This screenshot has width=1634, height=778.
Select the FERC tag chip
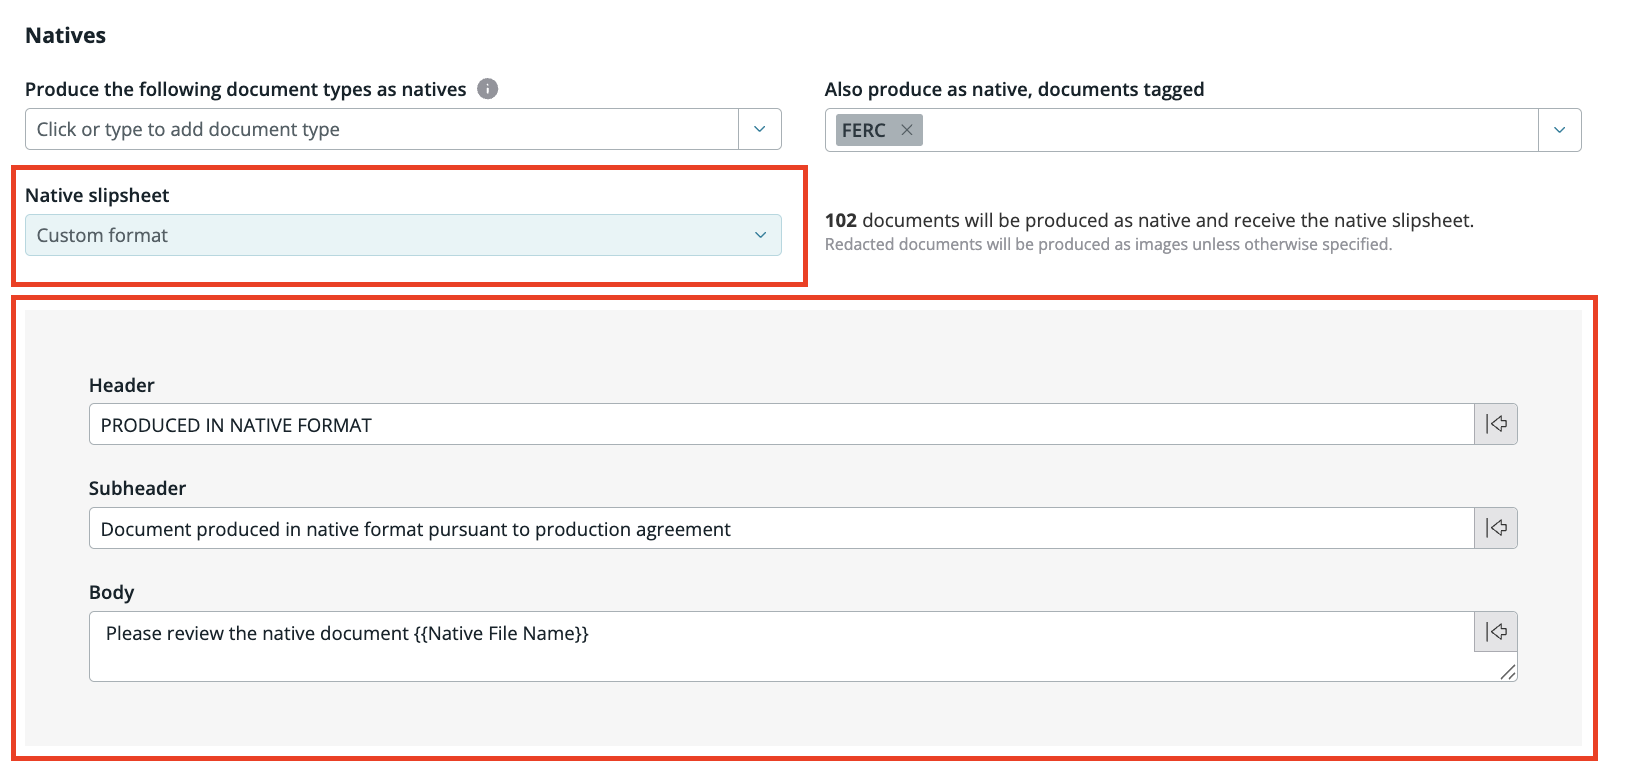(864, 130)
